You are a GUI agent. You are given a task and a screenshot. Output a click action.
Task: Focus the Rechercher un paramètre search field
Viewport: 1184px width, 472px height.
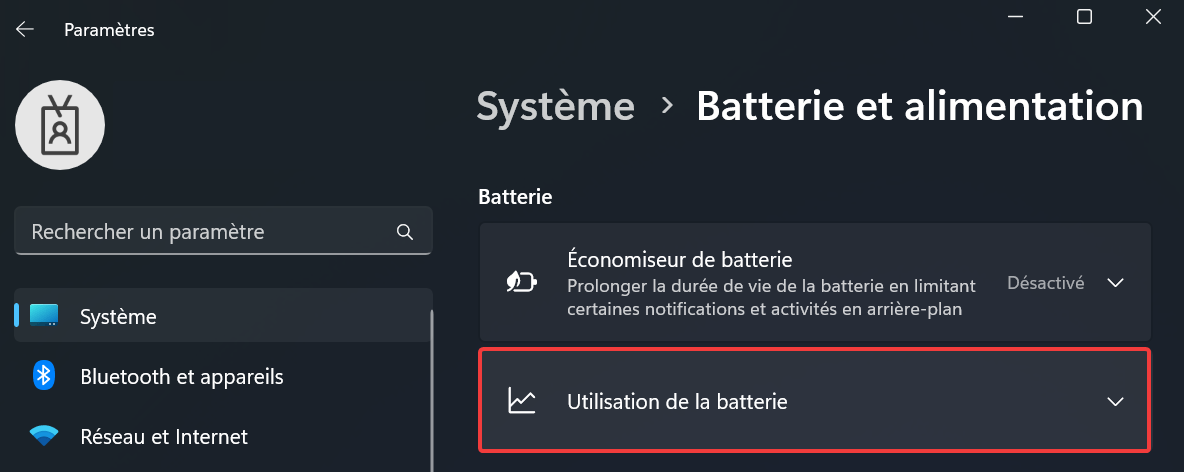[x=224, y=231]
